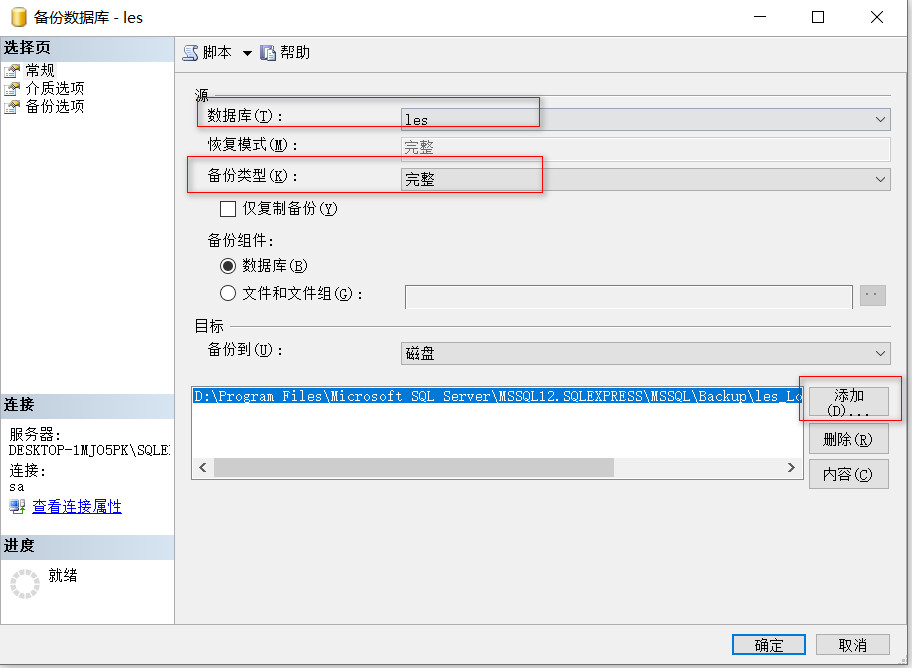Click the 内容(C) button
Viewport: 912px width, 668px height.
tap(849, 474)
